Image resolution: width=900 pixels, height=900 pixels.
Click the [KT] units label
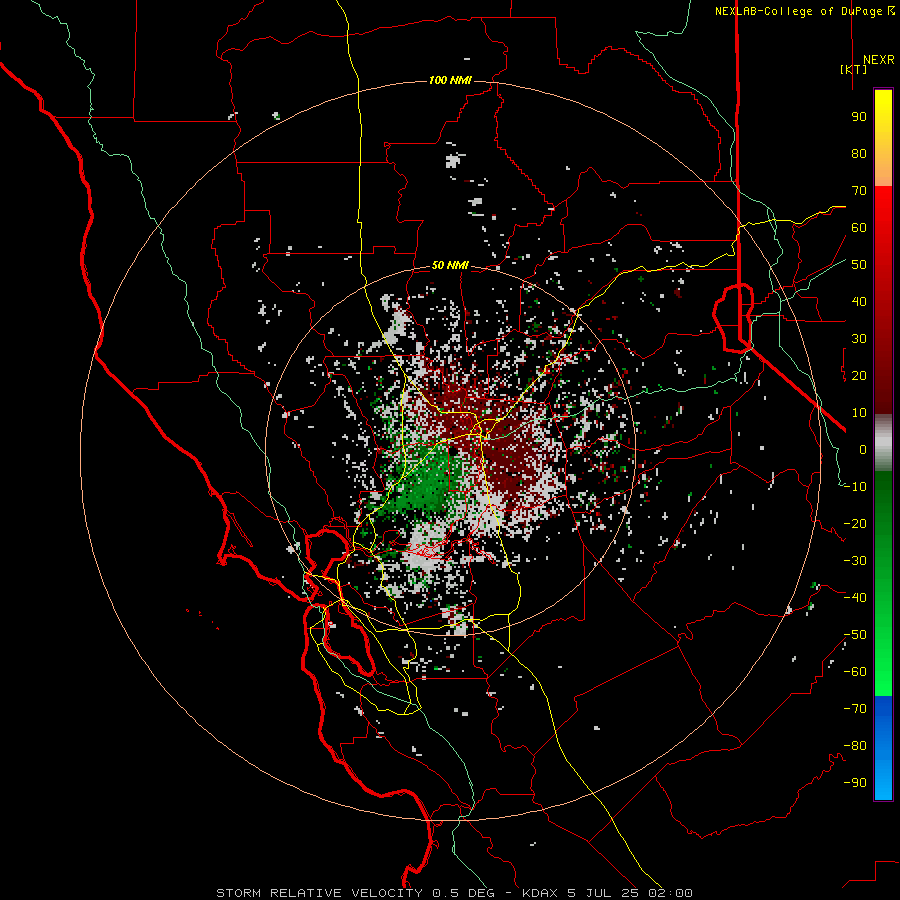[854, 69]
